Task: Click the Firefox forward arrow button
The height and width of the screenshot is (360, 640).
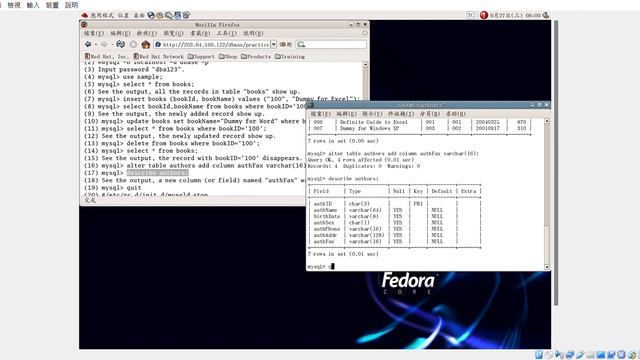Action: (x=104, y=44)
